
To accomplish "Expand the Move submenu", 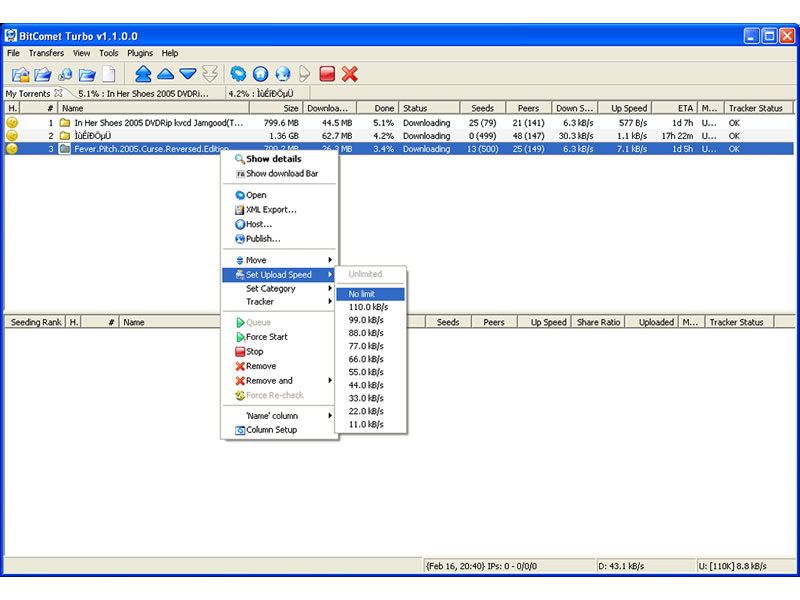I will (x=279, y=260).
